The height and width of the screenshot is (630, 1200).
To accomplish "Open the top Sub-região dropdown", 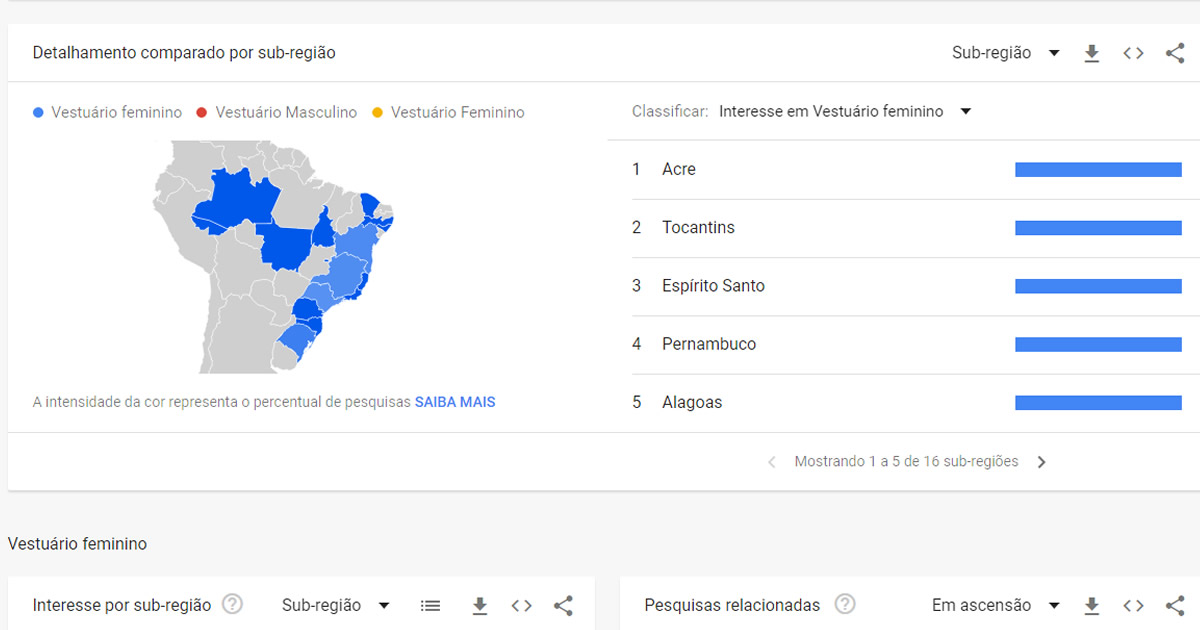I will click(x=1005, y=53).
